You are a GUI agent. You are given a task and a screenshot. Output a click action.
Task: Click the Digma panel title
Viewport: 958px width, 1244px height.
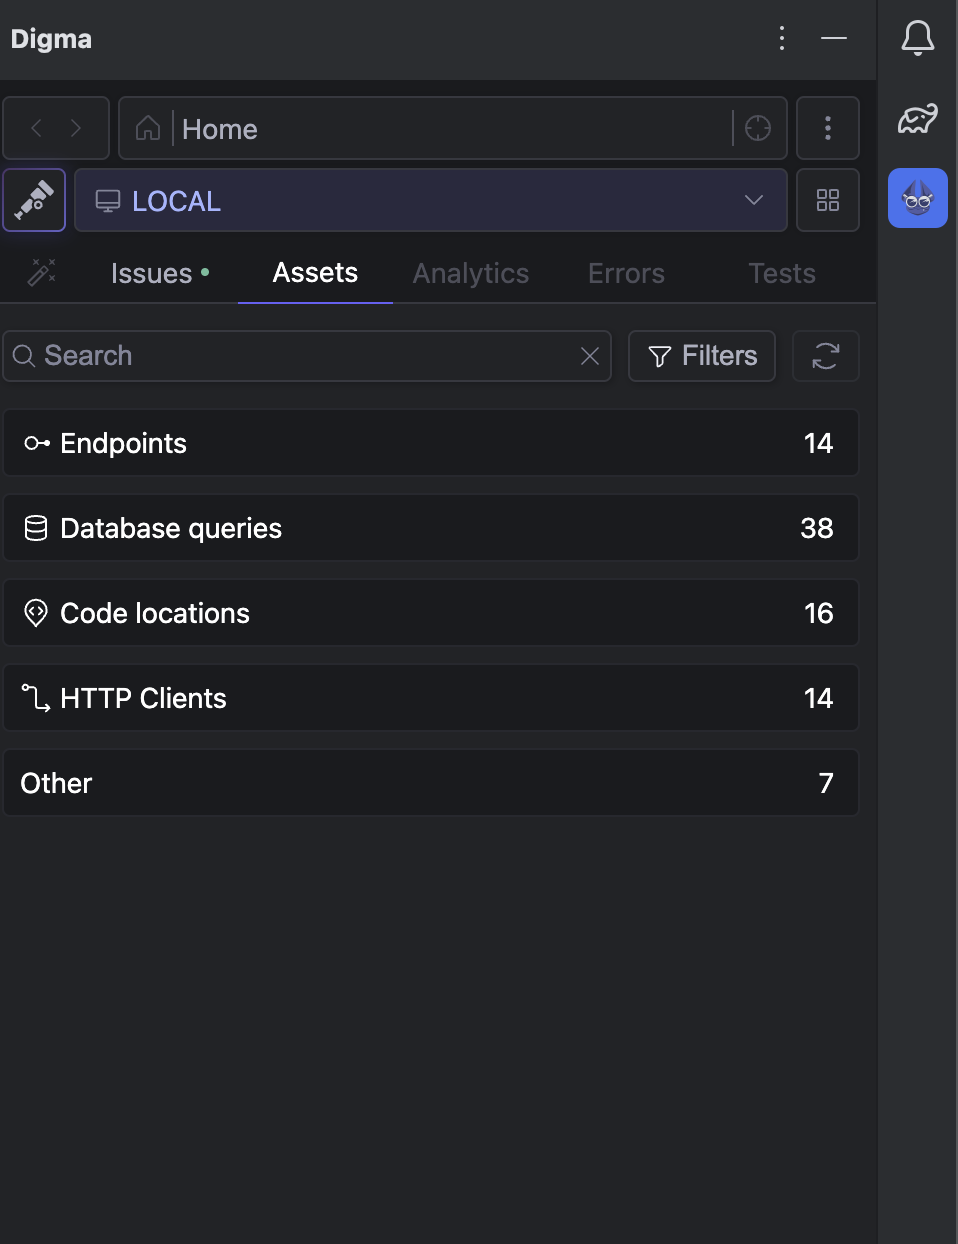(x=51, y=39)
